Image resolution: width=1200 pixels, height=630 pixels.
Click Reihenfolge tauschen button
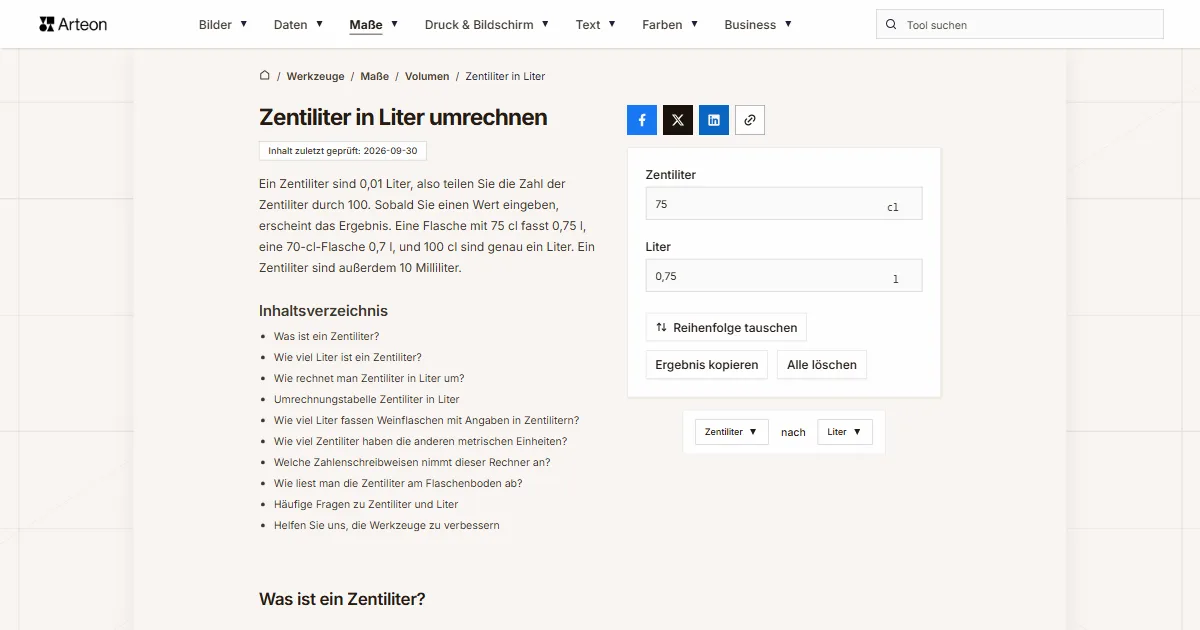pos(726,327)
